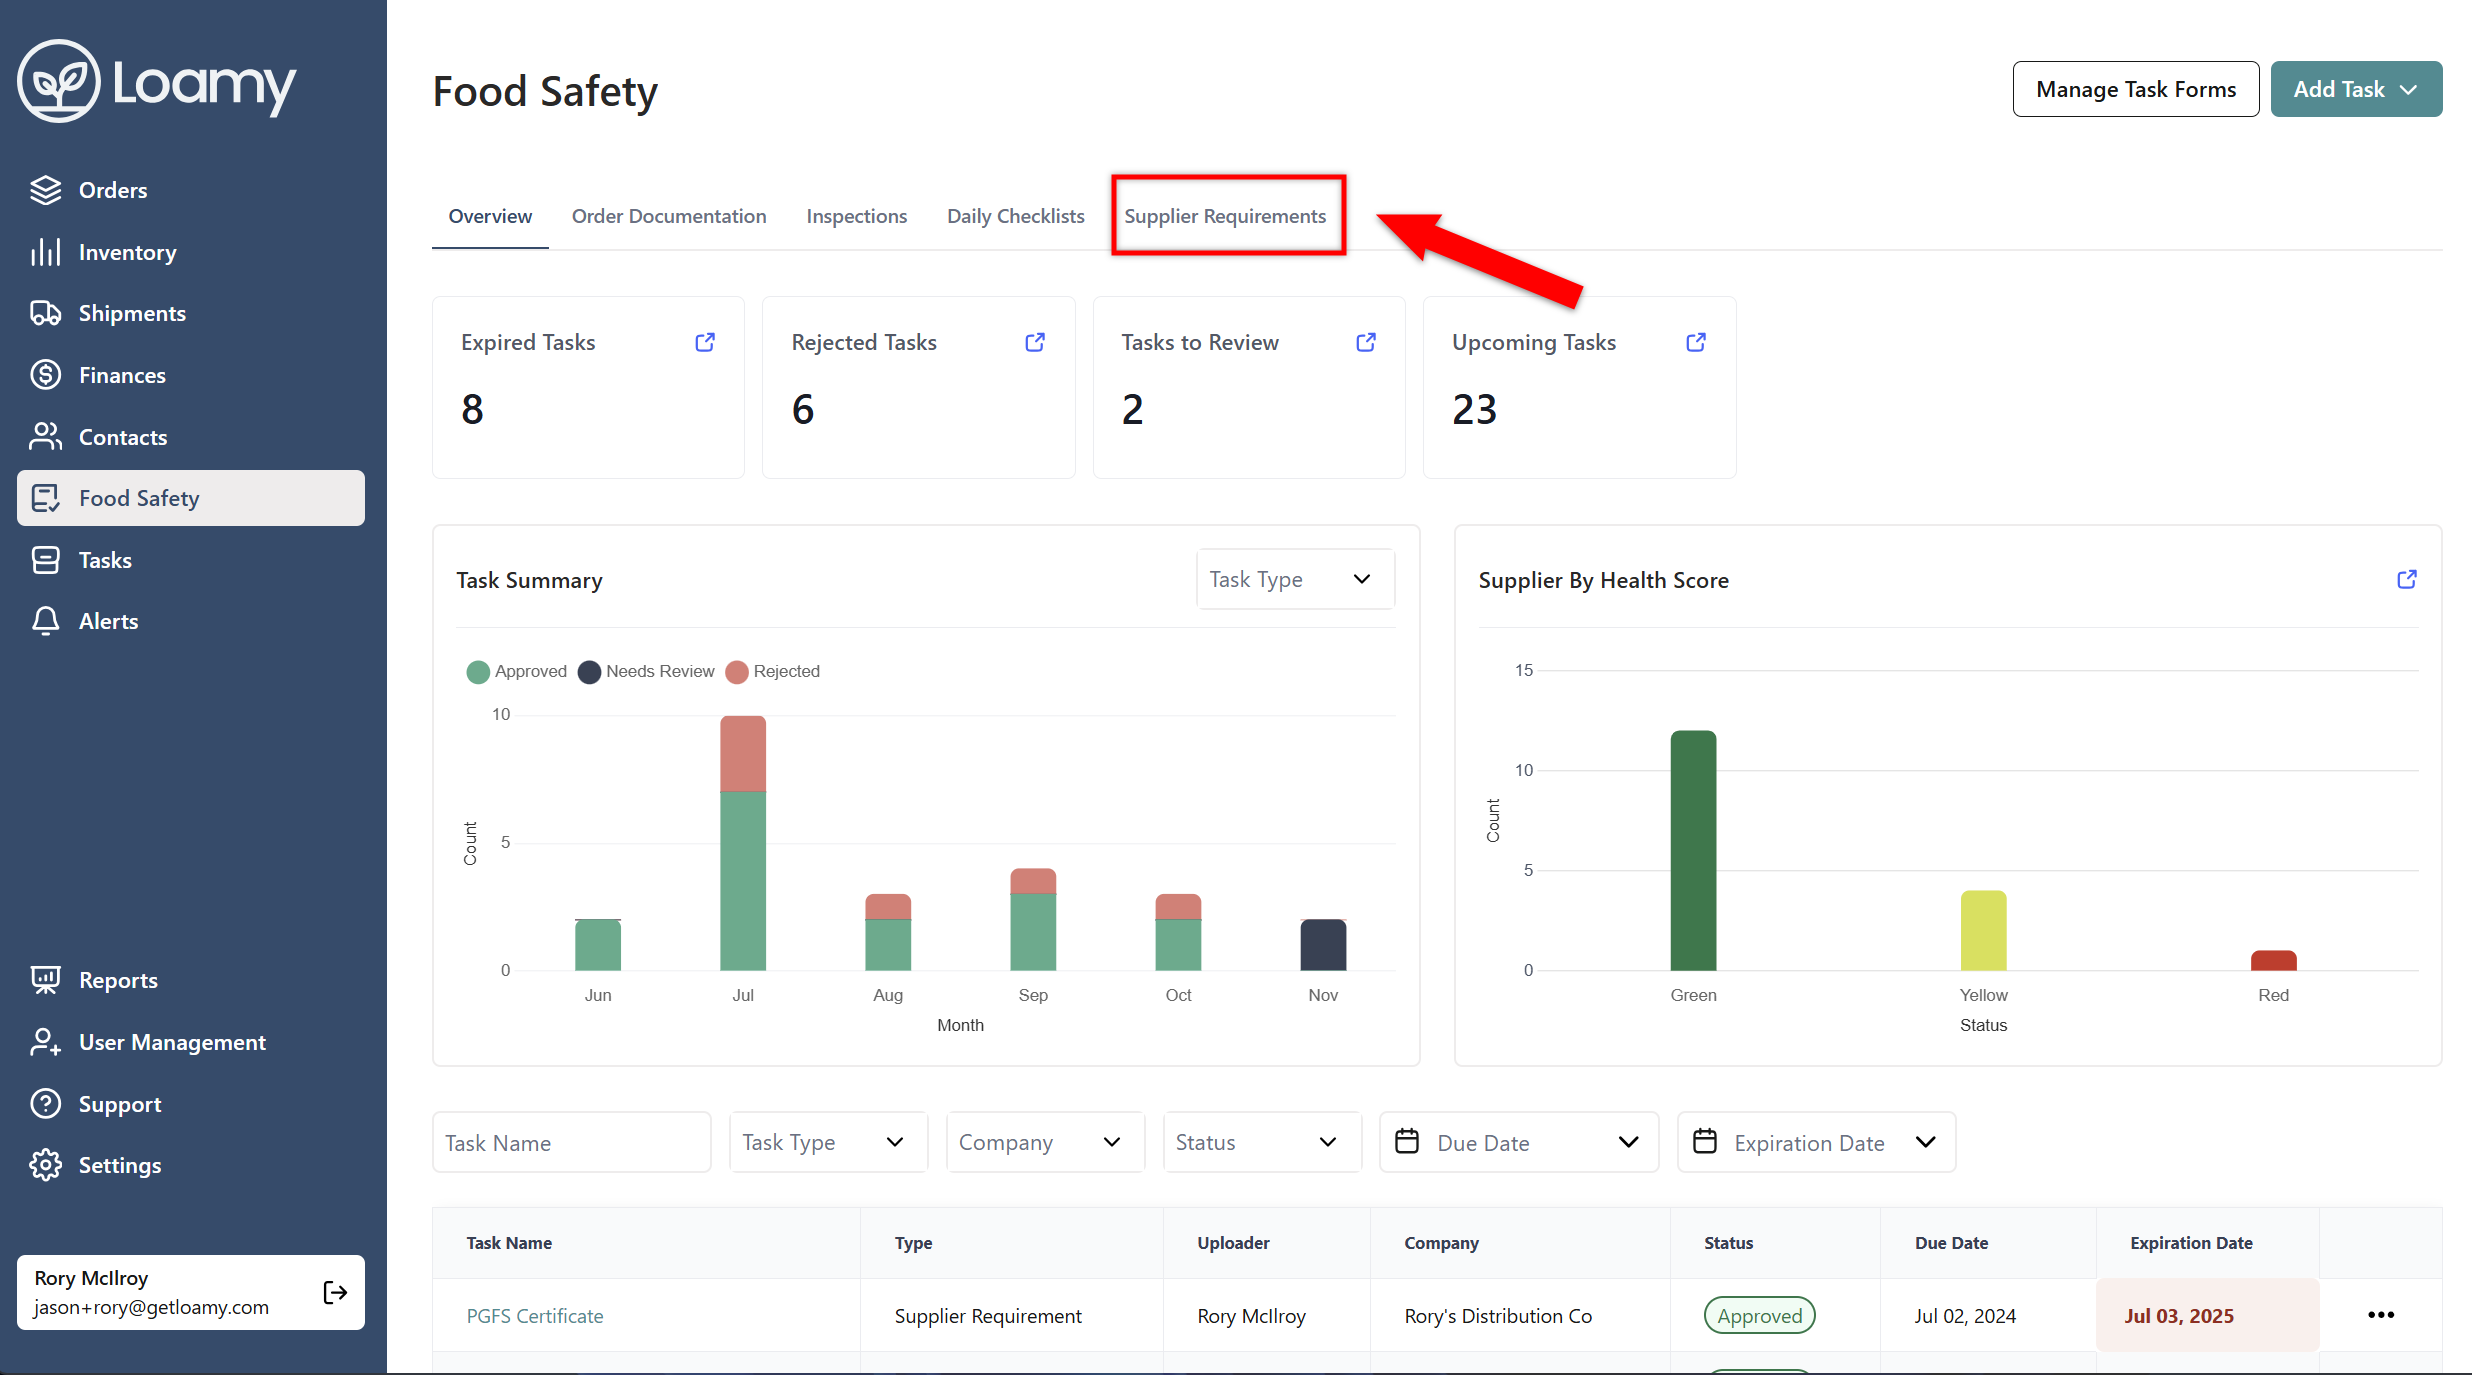Click the logout icon beside Rory McIlroy
This screenshot has height=1375, width=2472.
point(335,1292)
